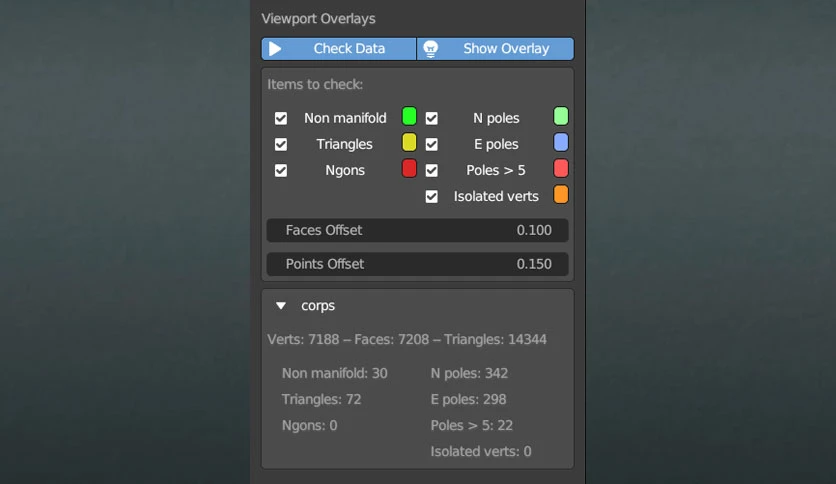Click the Show Overlay button label

pyautogui.click(x=506, y=49)
